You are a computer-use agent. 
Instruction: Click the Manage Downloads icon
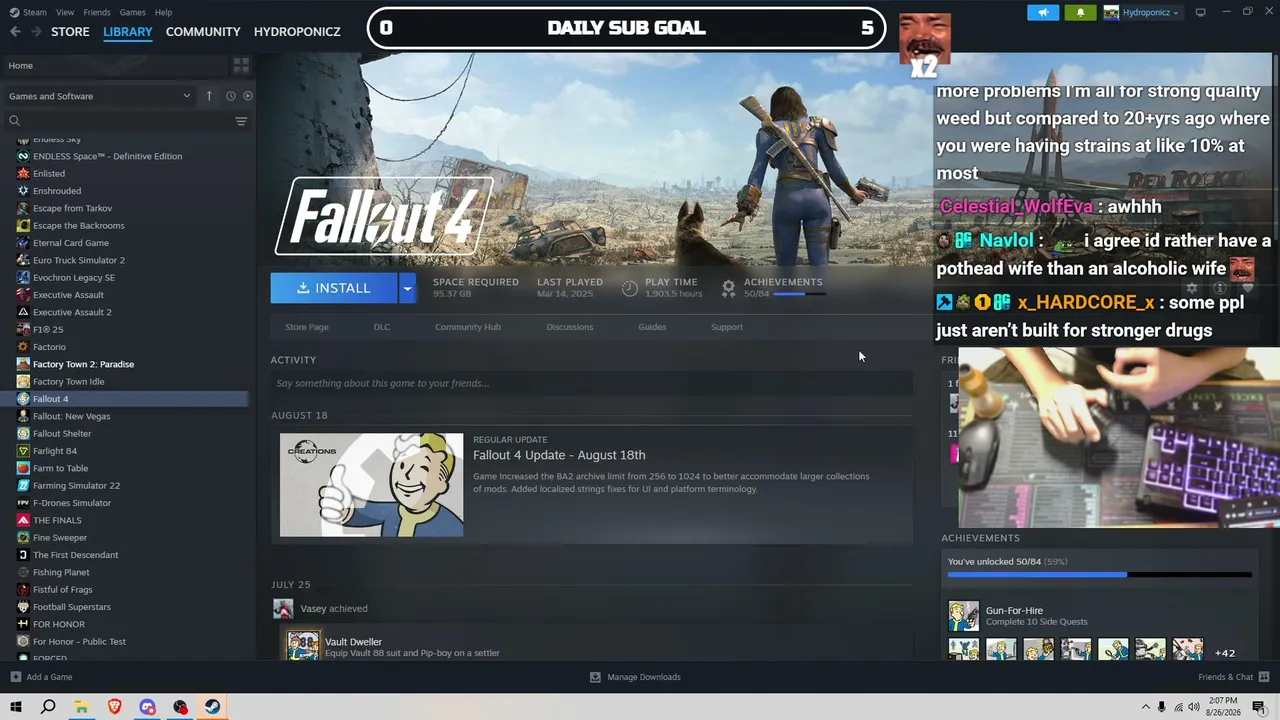pos(595,677)
